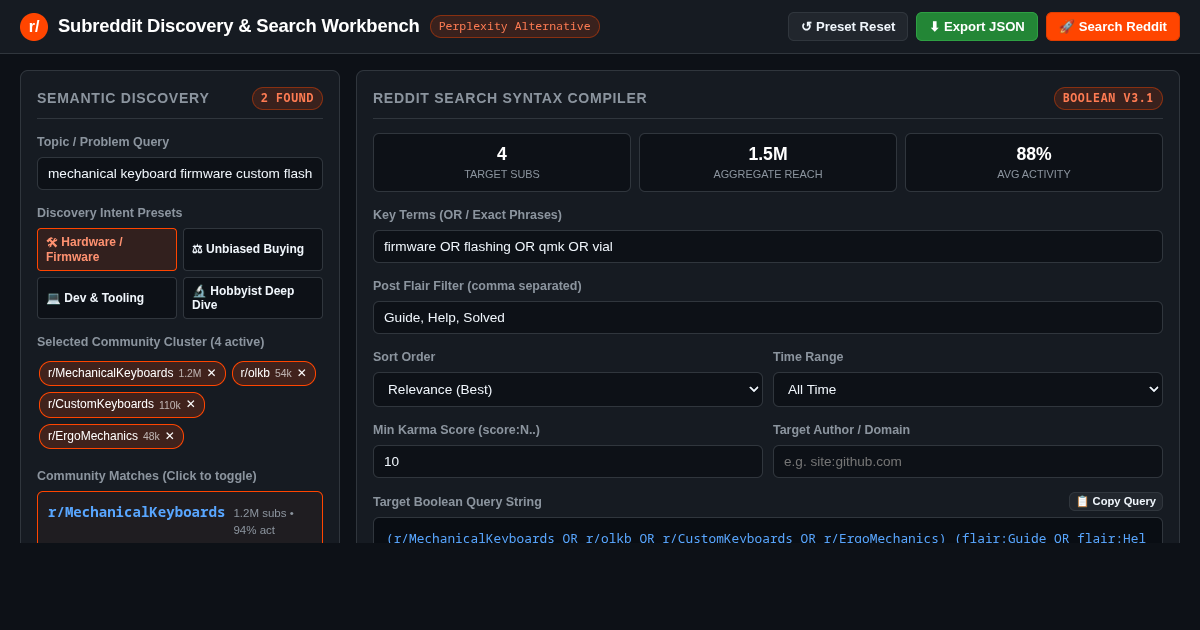This screenshot has width=1200, height=630.
Task: Click the r/ErgoMechanics cluster chip label
Action: tap(93, 436)
